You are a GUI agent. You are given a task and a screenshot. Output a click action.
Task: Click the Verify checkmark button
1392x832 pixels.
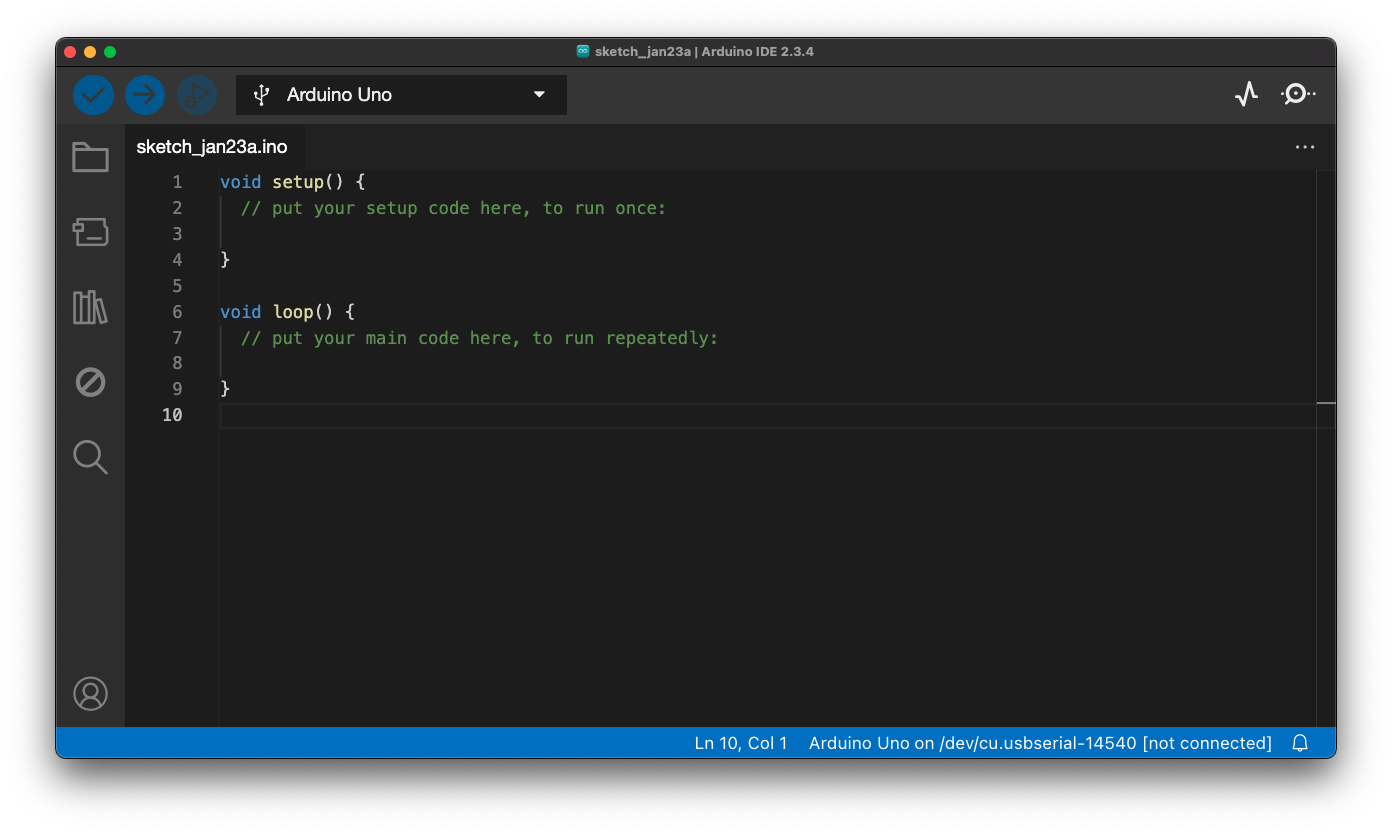pos(93,95)
